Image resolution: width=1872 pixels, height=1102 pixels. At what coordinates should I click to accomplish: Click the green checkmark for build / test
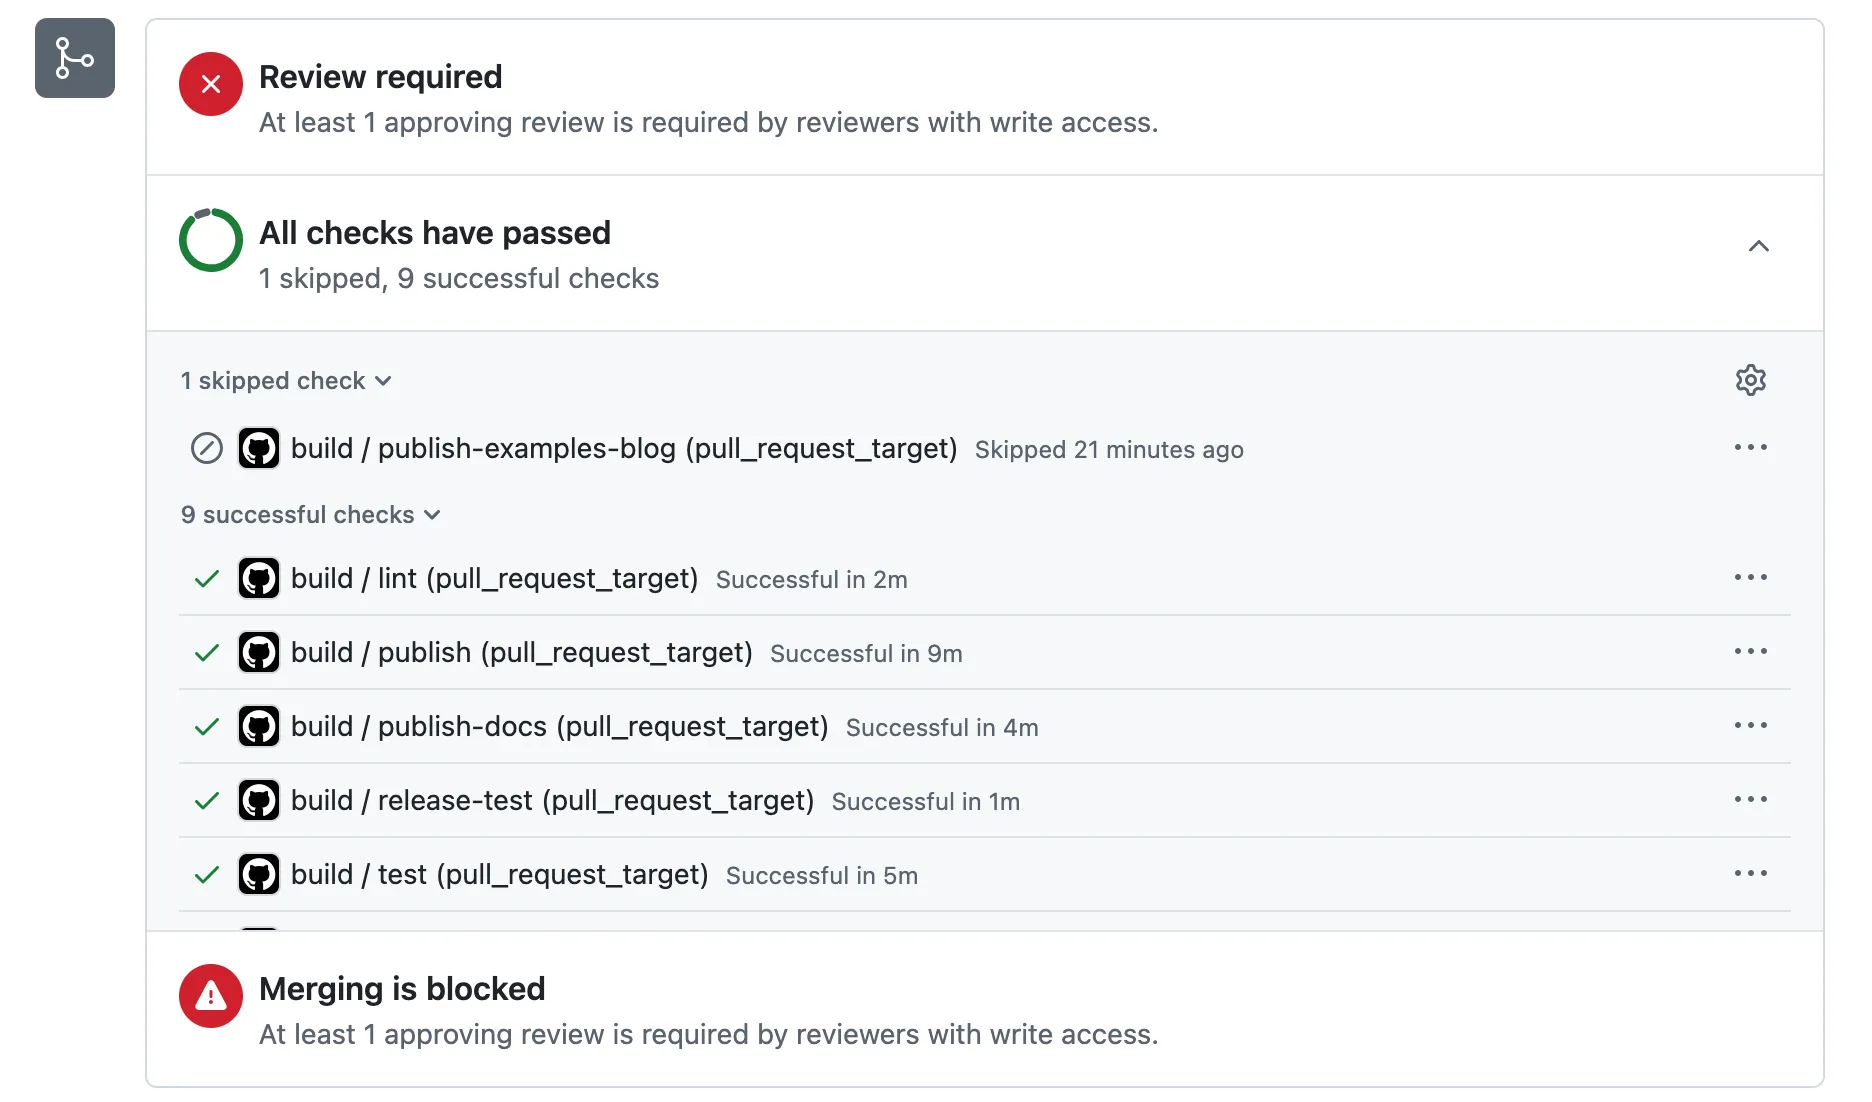tap(207, 875)
